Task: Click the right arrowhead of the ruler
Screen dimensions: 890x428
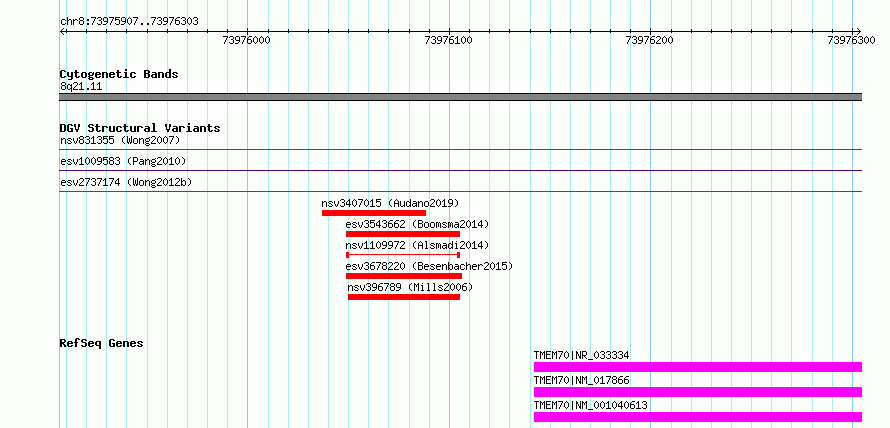Action: click(x=858, y=31)
